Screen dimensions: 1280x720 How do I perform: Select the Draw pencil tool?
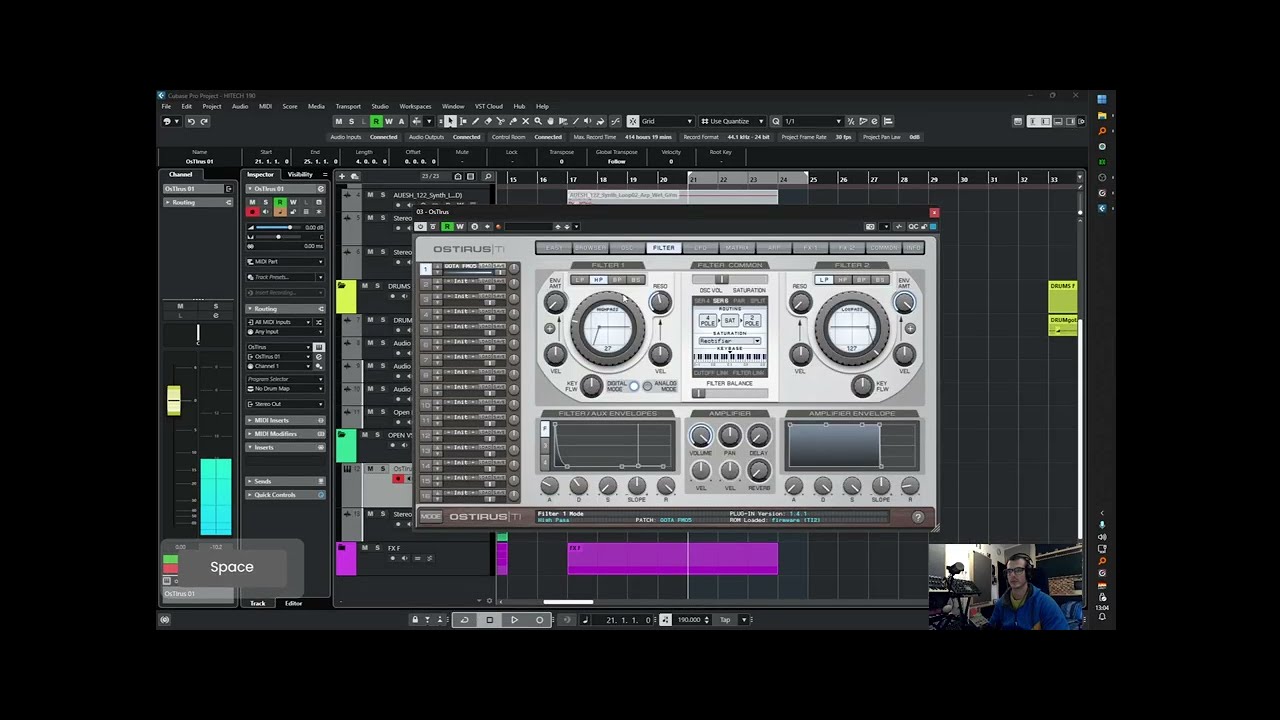[476, 121]
